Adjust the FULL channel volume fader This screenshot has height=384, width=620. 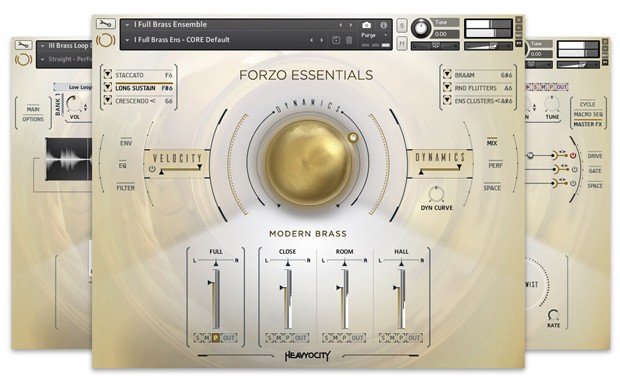(x=216, y=299)
